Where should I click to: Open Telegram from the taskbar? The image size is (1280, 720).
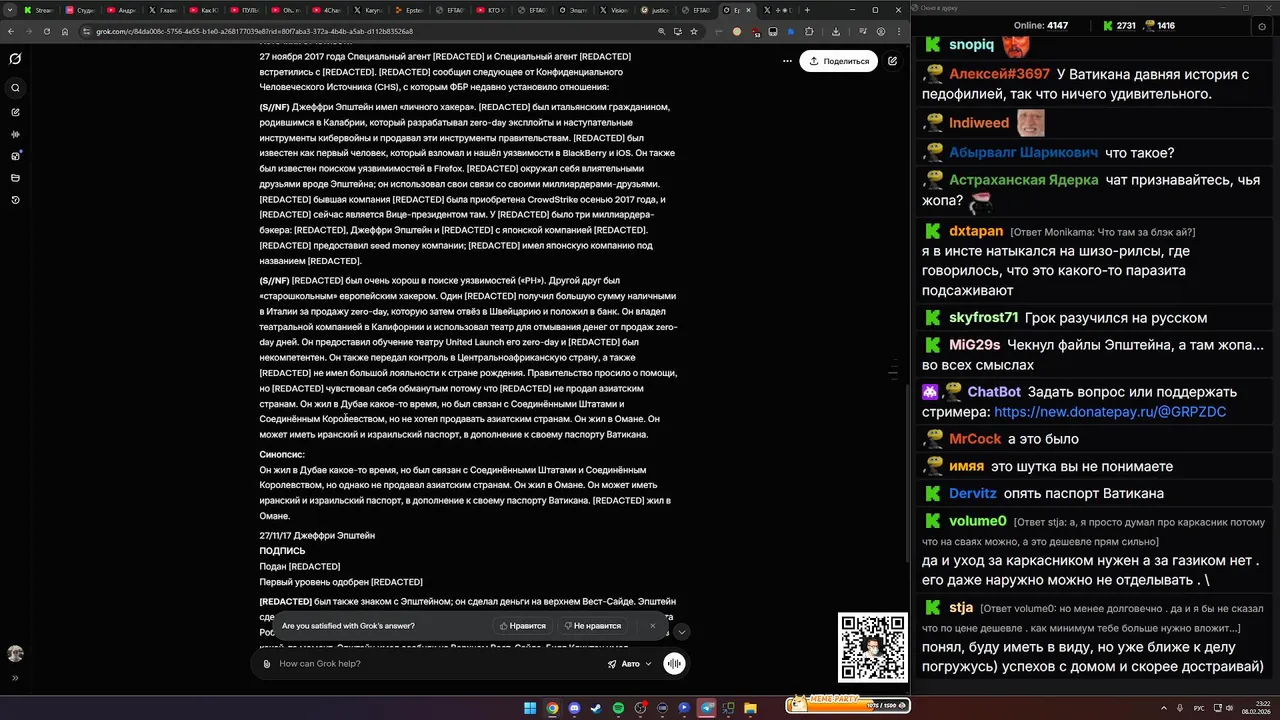pyautogui.click(x=706, y=708)
